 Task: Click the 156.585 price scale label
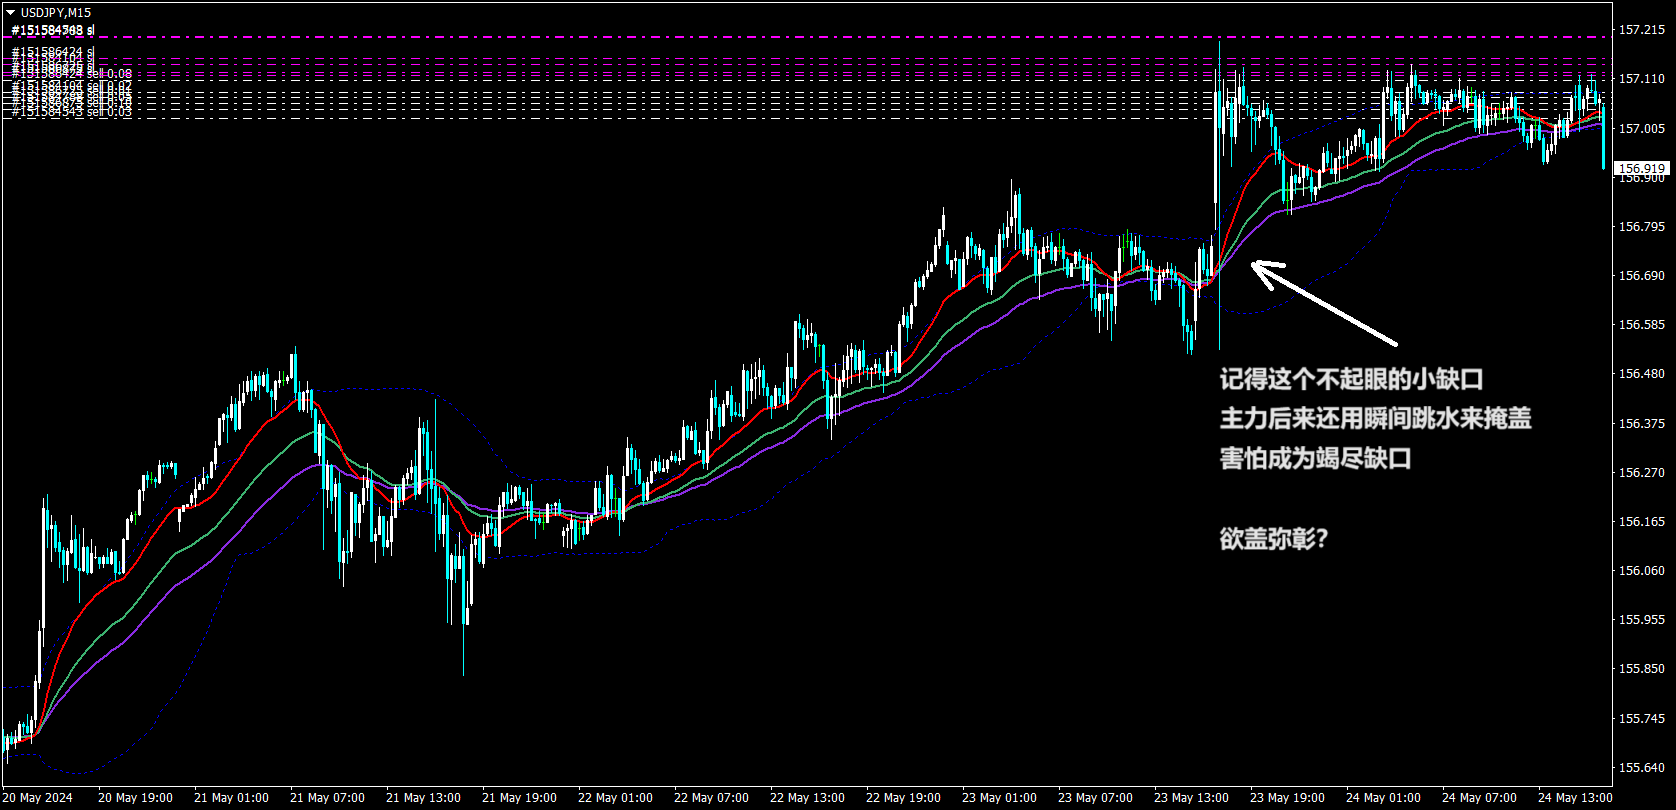pos(1640,325)
